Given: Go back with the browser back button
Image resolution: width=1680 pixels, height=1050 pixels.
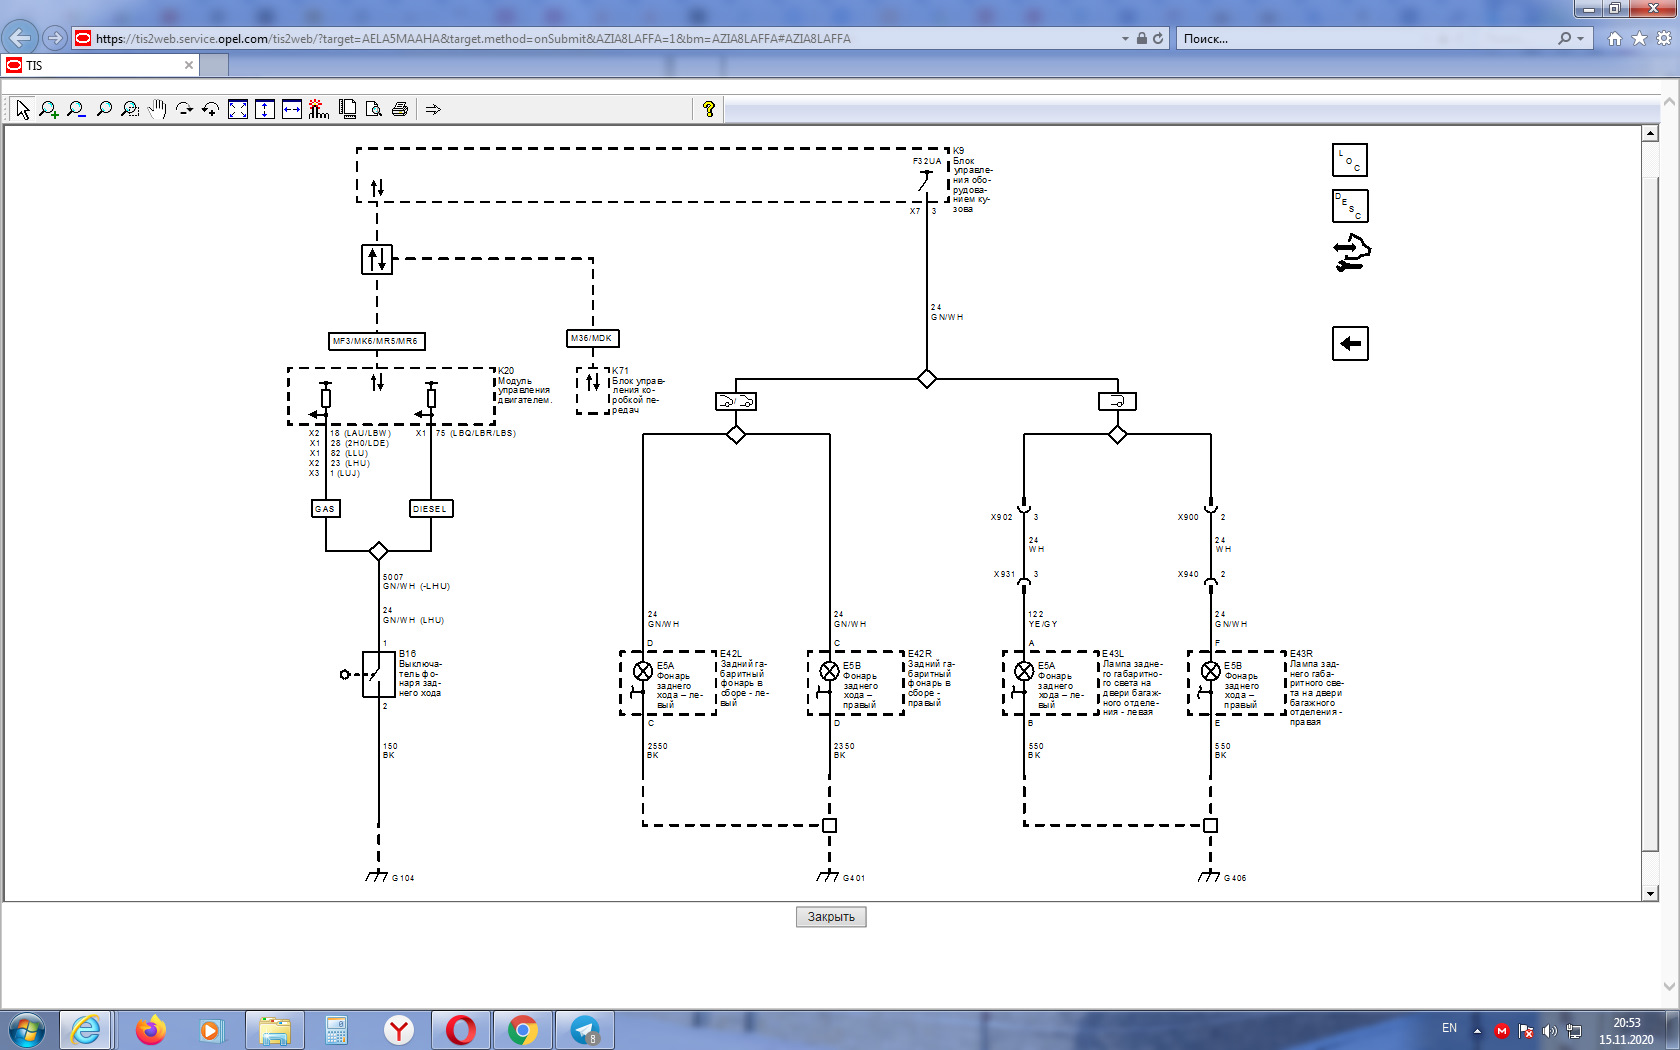Looking at the screenshot, I should (x=20, y=38).
